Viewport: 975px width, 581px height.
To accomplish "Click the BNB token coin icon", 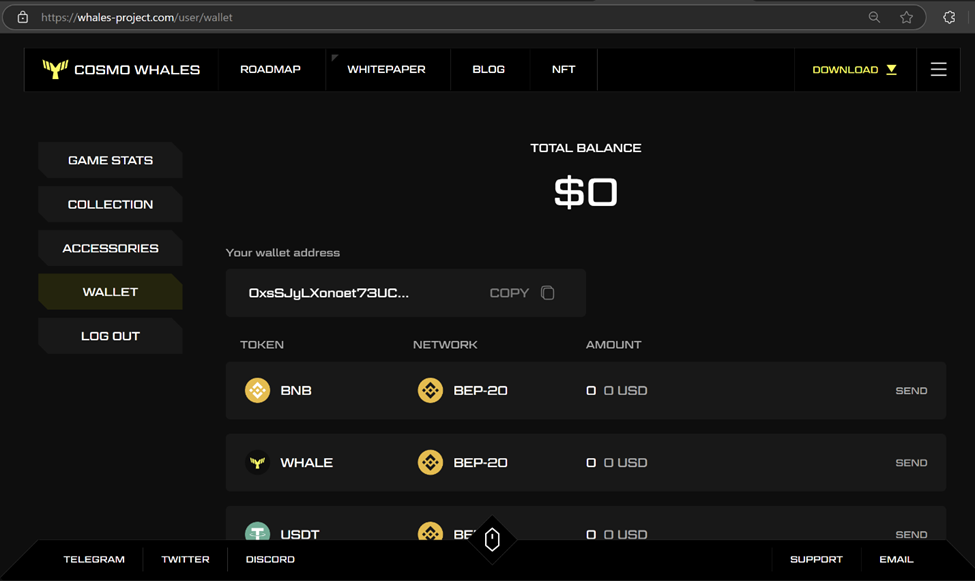I will 257,391.
